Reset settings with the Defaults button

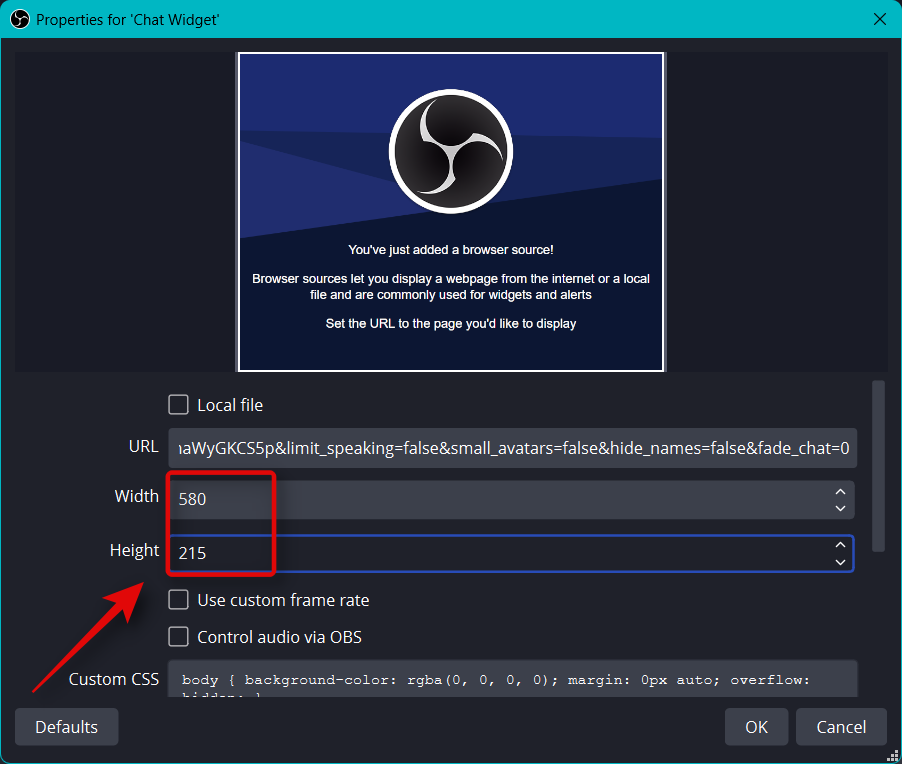click(67, 727)
